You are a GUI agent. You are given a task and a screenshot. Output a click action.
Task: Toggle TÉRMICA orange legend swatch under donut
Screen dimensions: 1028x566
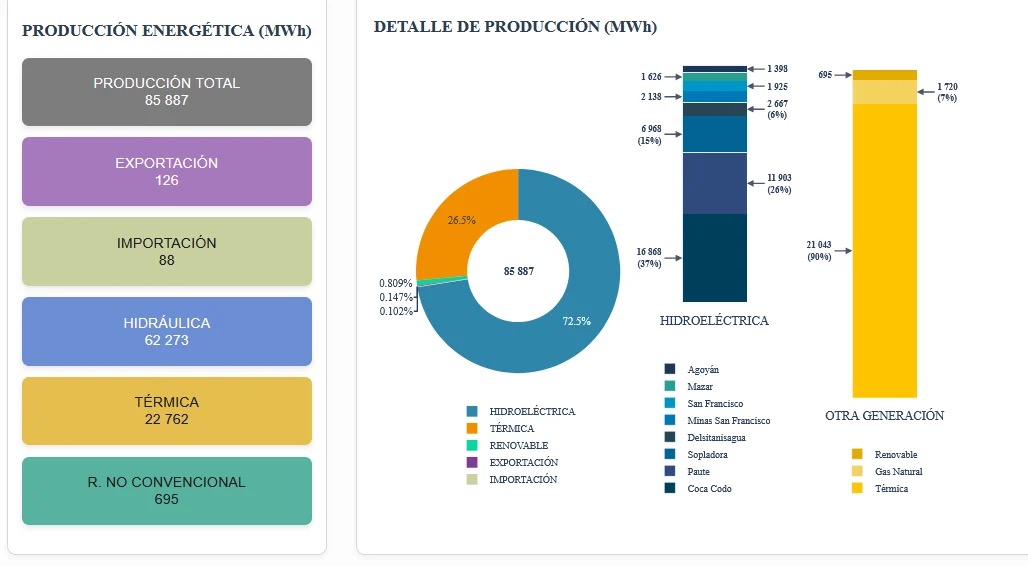pos(472,428)
